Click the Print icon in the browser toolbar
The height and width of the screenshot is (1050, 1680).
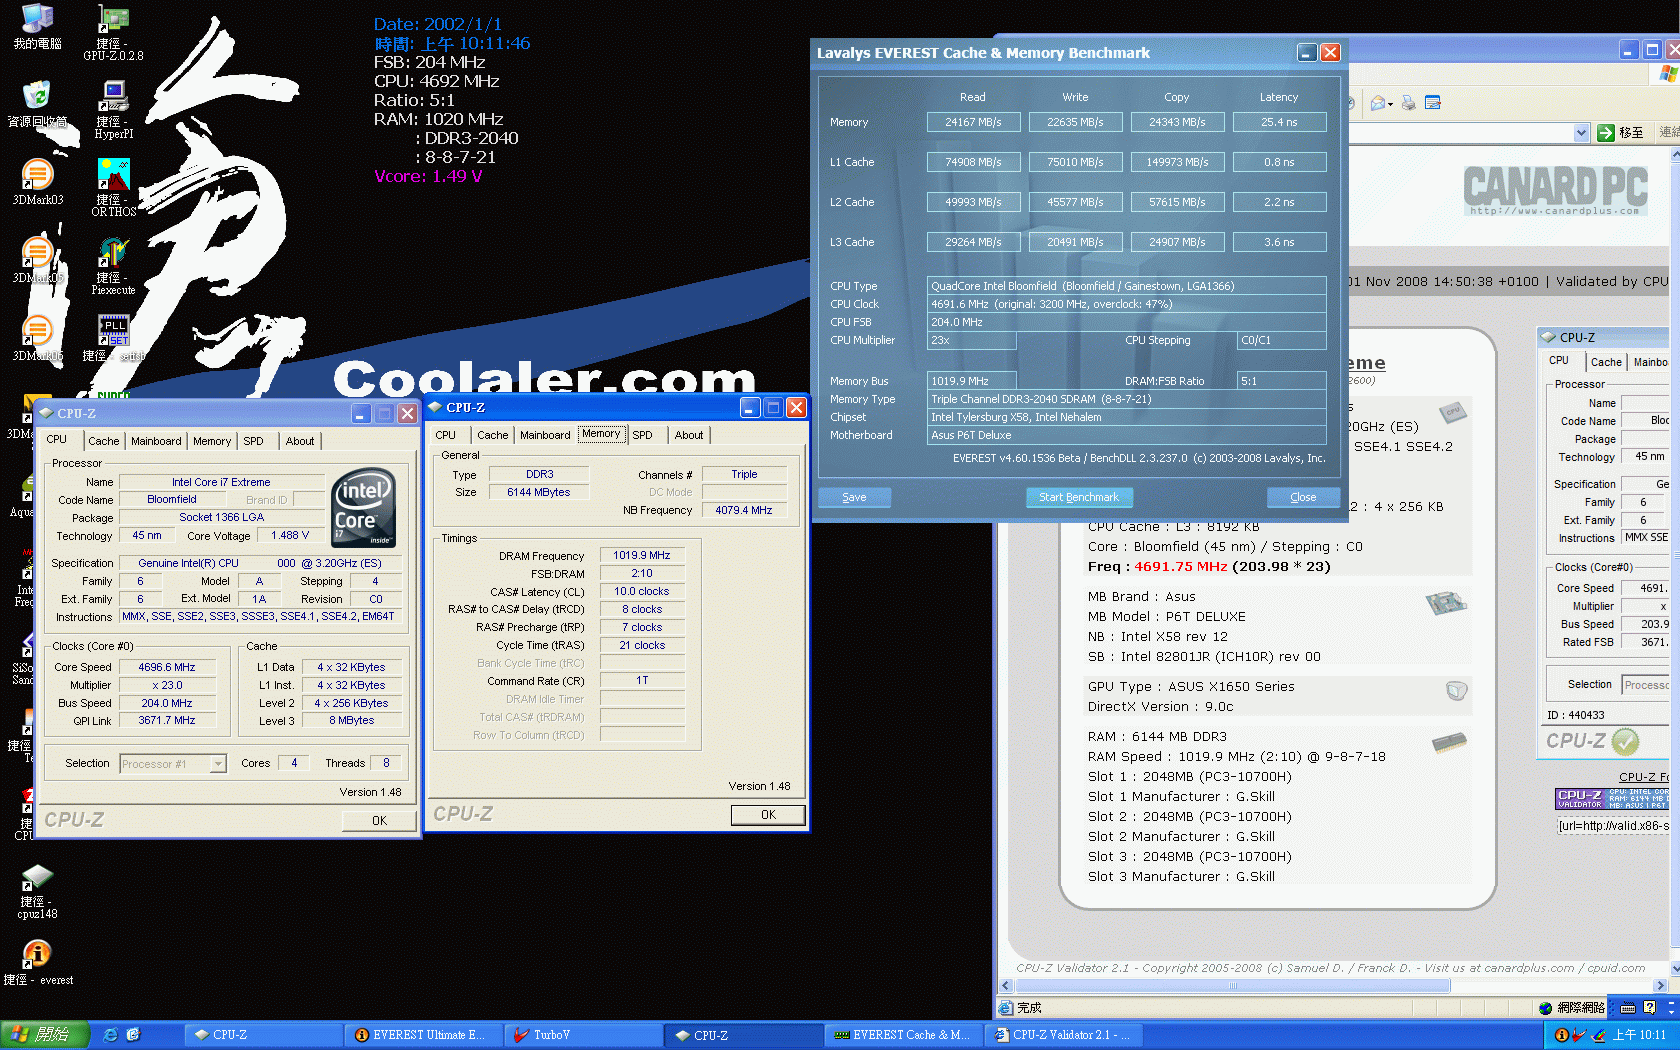pyautogui.click(x=1409, y=103)
